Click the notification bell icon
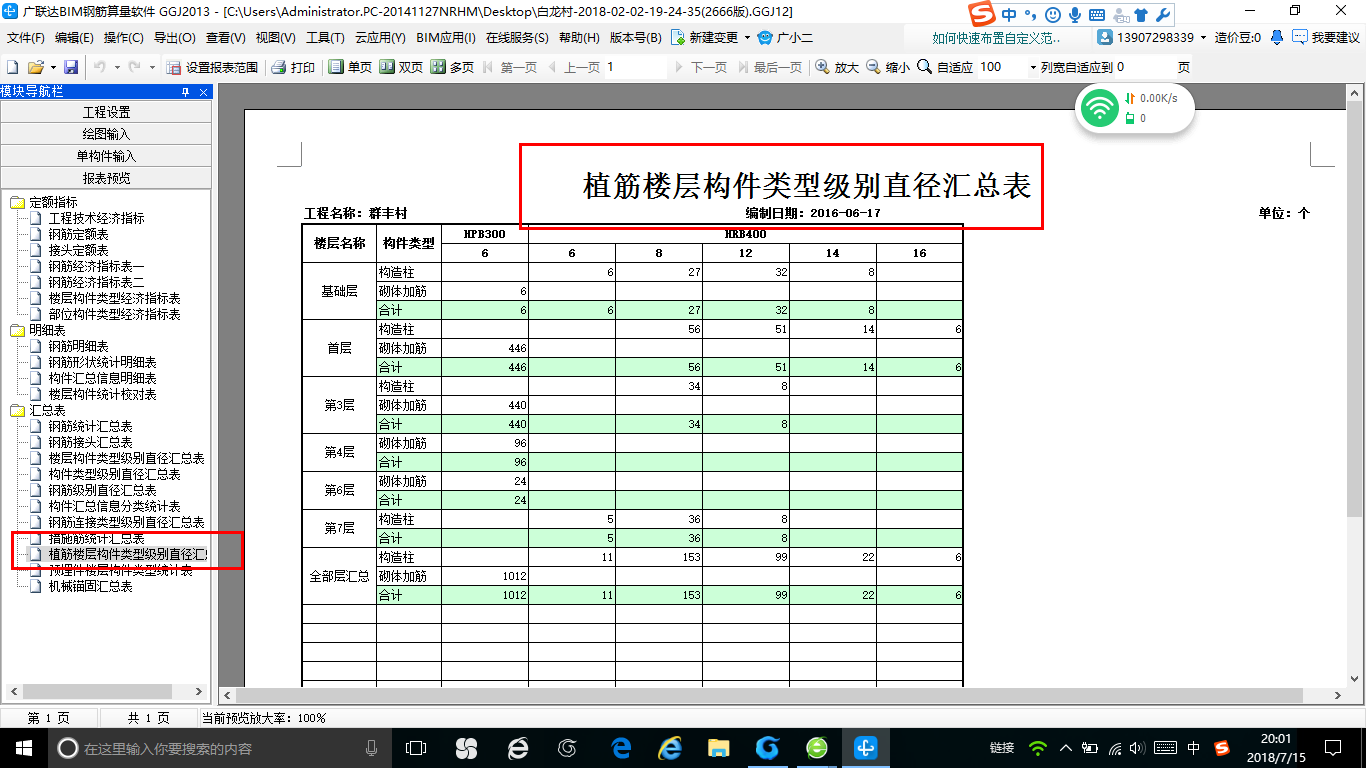Image resolution: width=1366 pixels, height=768 pixels. [x=1277, y=38]
